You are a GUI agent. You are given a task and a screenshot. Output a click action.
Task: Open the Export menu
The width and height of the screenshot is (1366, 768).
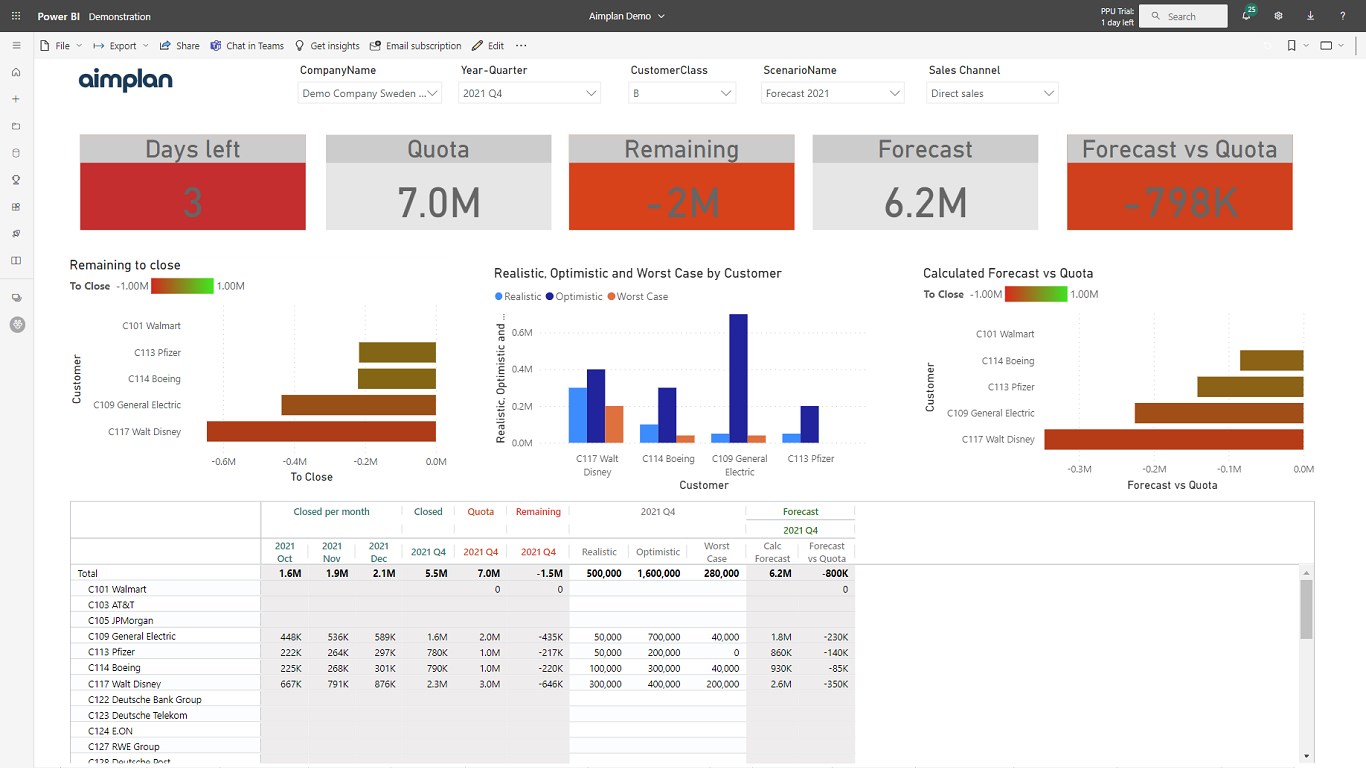(x=120, y=46)
